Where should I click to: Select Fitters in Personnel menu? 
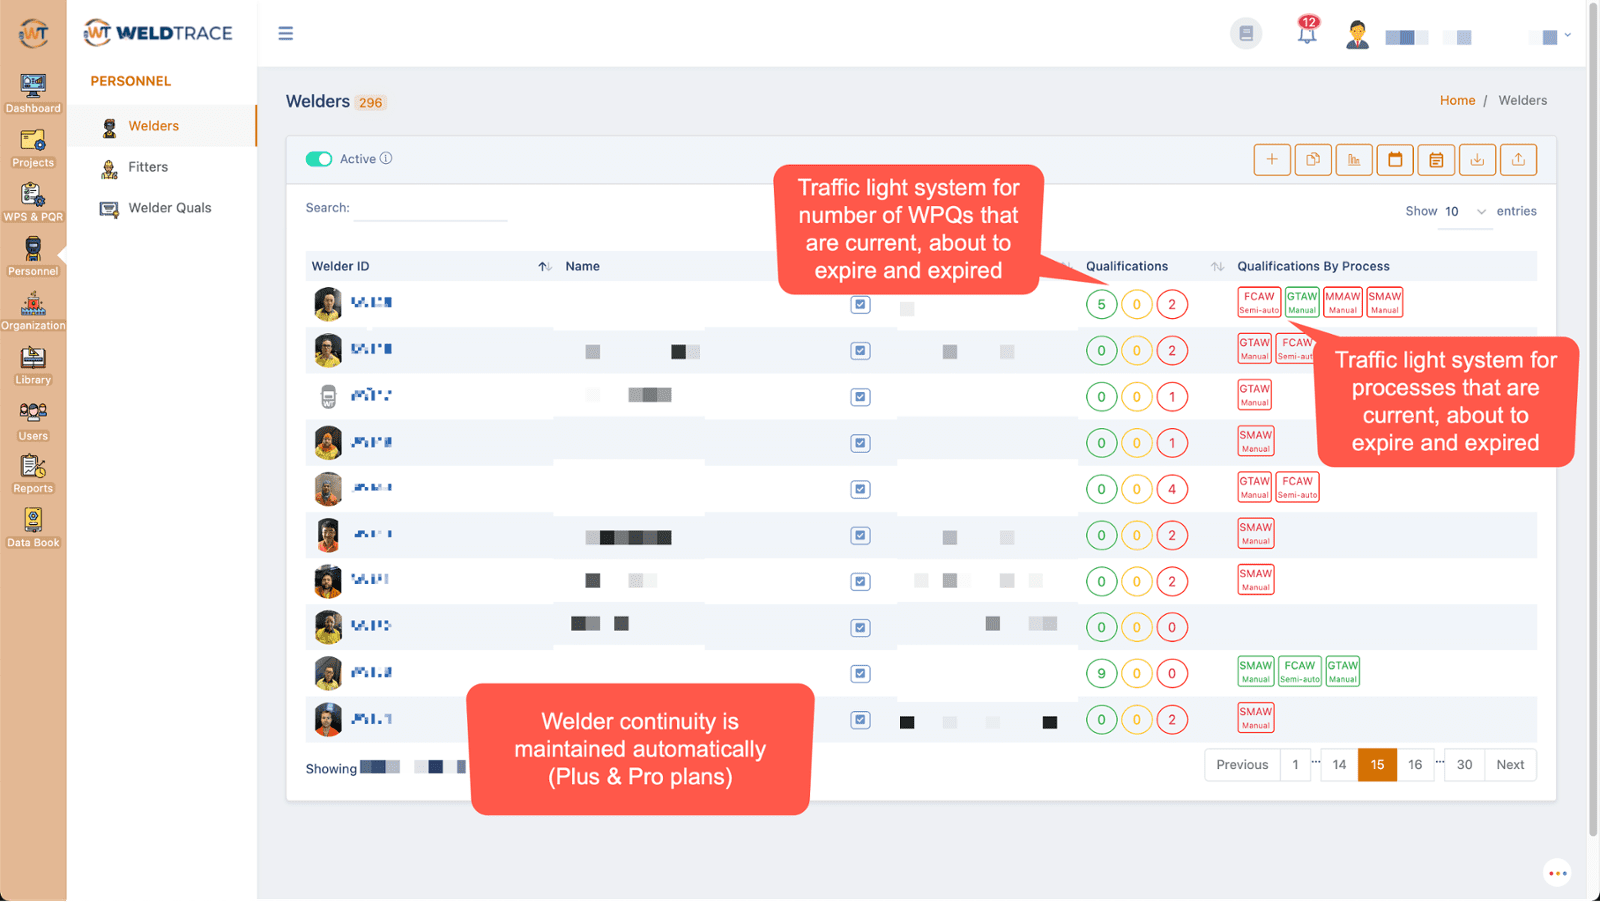click(148, 167)
